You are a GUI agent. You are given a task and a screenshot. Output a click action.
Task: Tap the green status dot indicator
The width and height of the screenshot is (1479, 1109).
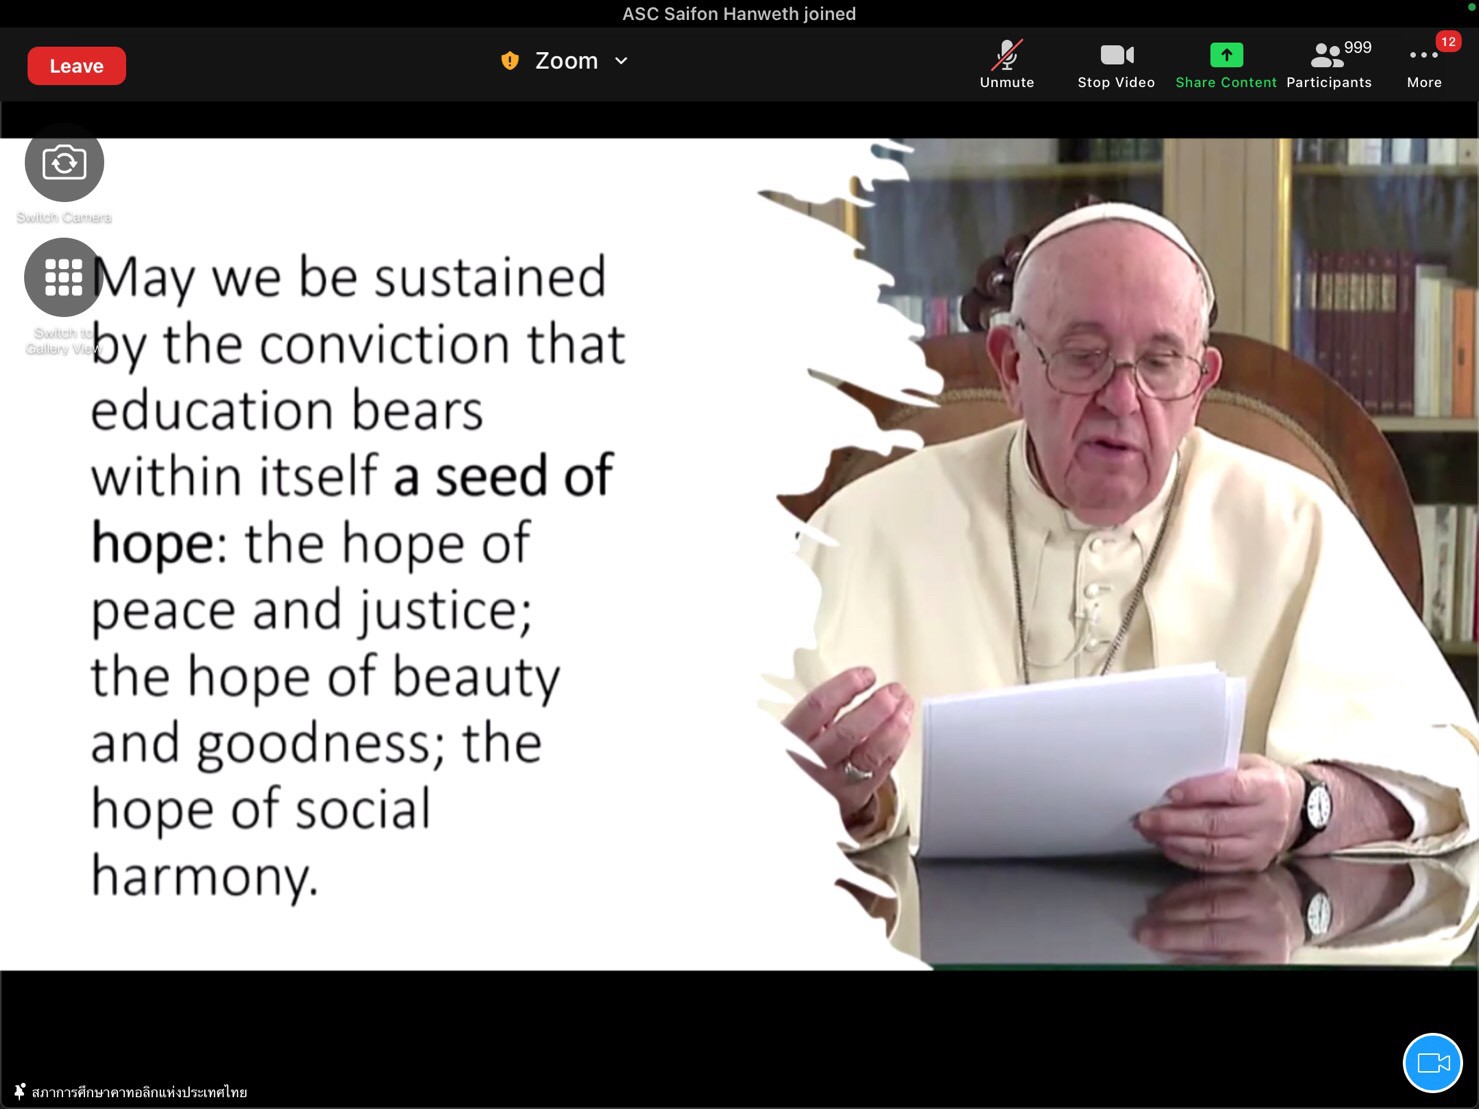1471,6
